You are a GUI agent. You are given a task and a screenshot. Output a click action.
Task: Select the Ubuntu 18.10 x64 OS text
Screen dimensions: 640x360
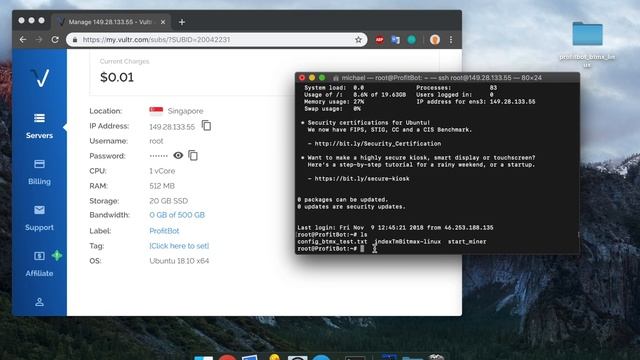(x=179, y=261)
